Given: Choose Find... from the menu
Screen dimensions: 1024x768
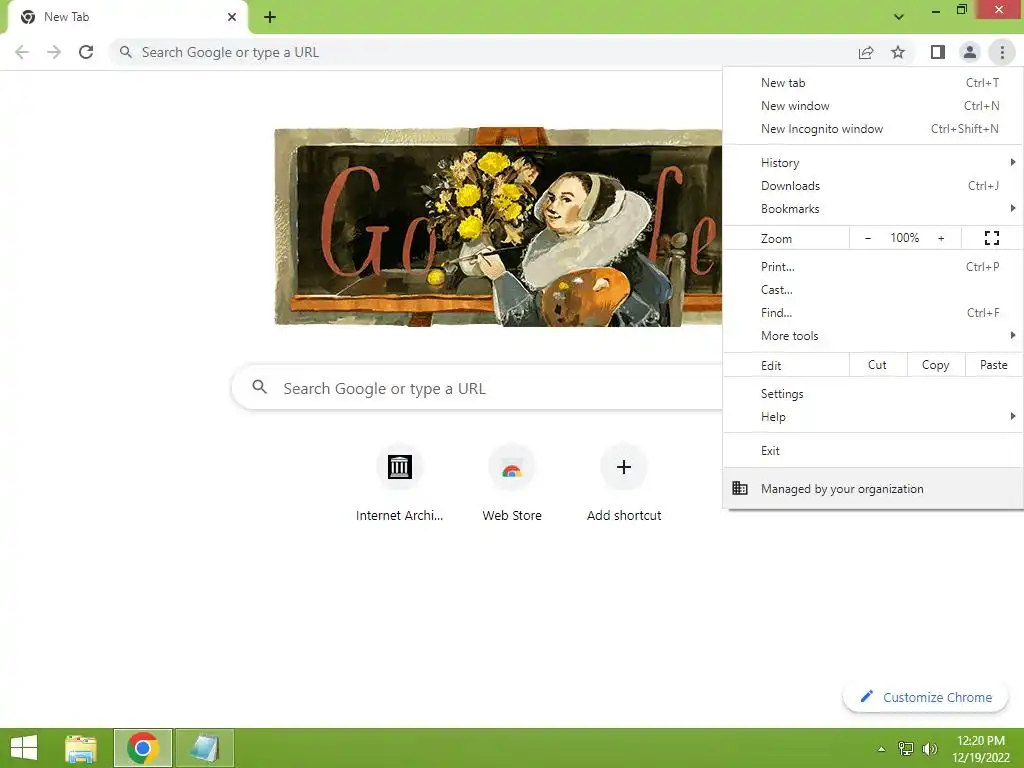Looking at the screenshot, I should (x=873, y=312).
